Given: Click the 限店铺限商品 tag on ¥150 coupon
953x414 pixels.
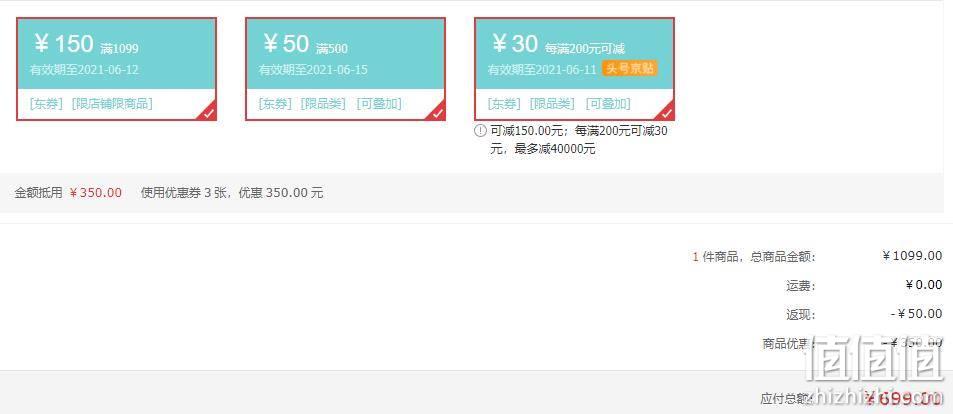Looking at the screenshot, I should [x=112, y=103].
